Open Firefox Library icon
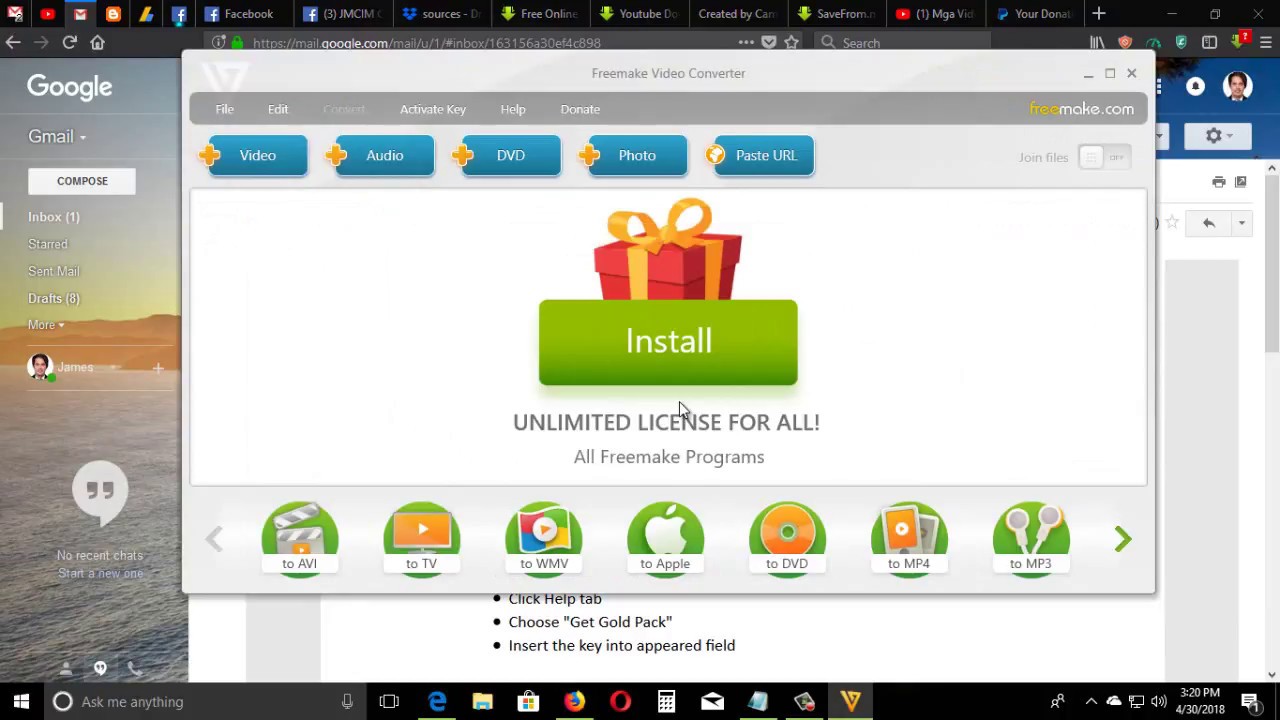Image resolution: width=1280 pixels, height=720 pixels. [x=1097, y=43]
